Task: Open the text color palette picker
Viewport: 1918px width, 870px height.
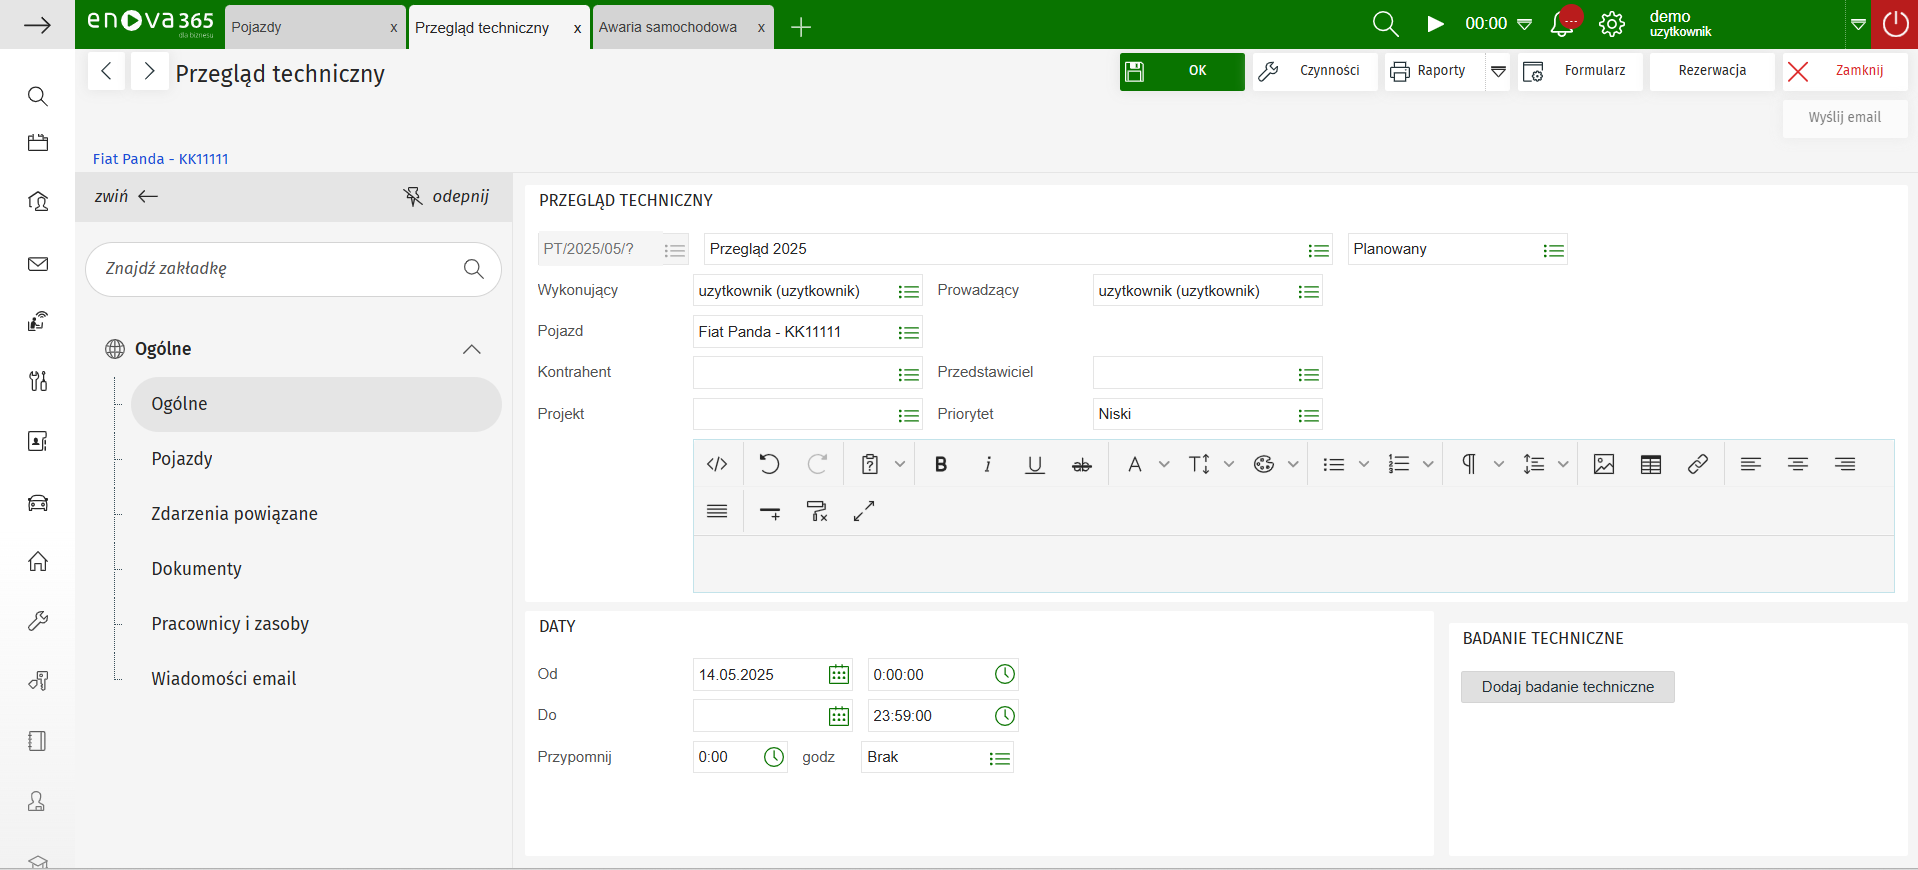Action: coord(1264,464)
